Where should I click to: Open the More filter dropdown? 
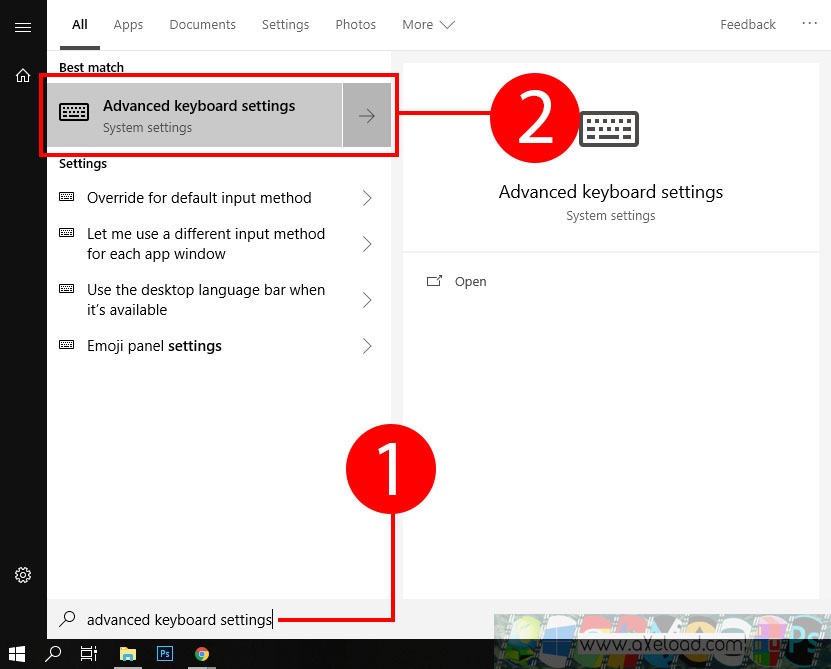pyautogui.click(x=428, y=25)
